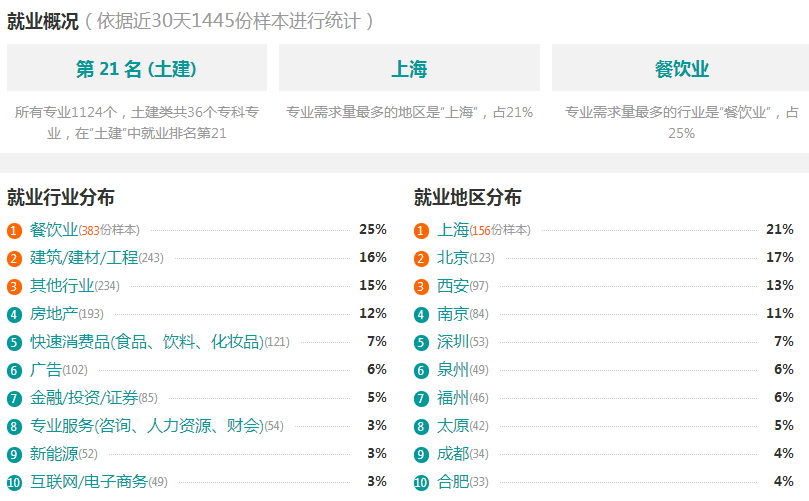Open the 福州 region link
The width and height of the screenshot is (809, 501).
coord(453,397)
